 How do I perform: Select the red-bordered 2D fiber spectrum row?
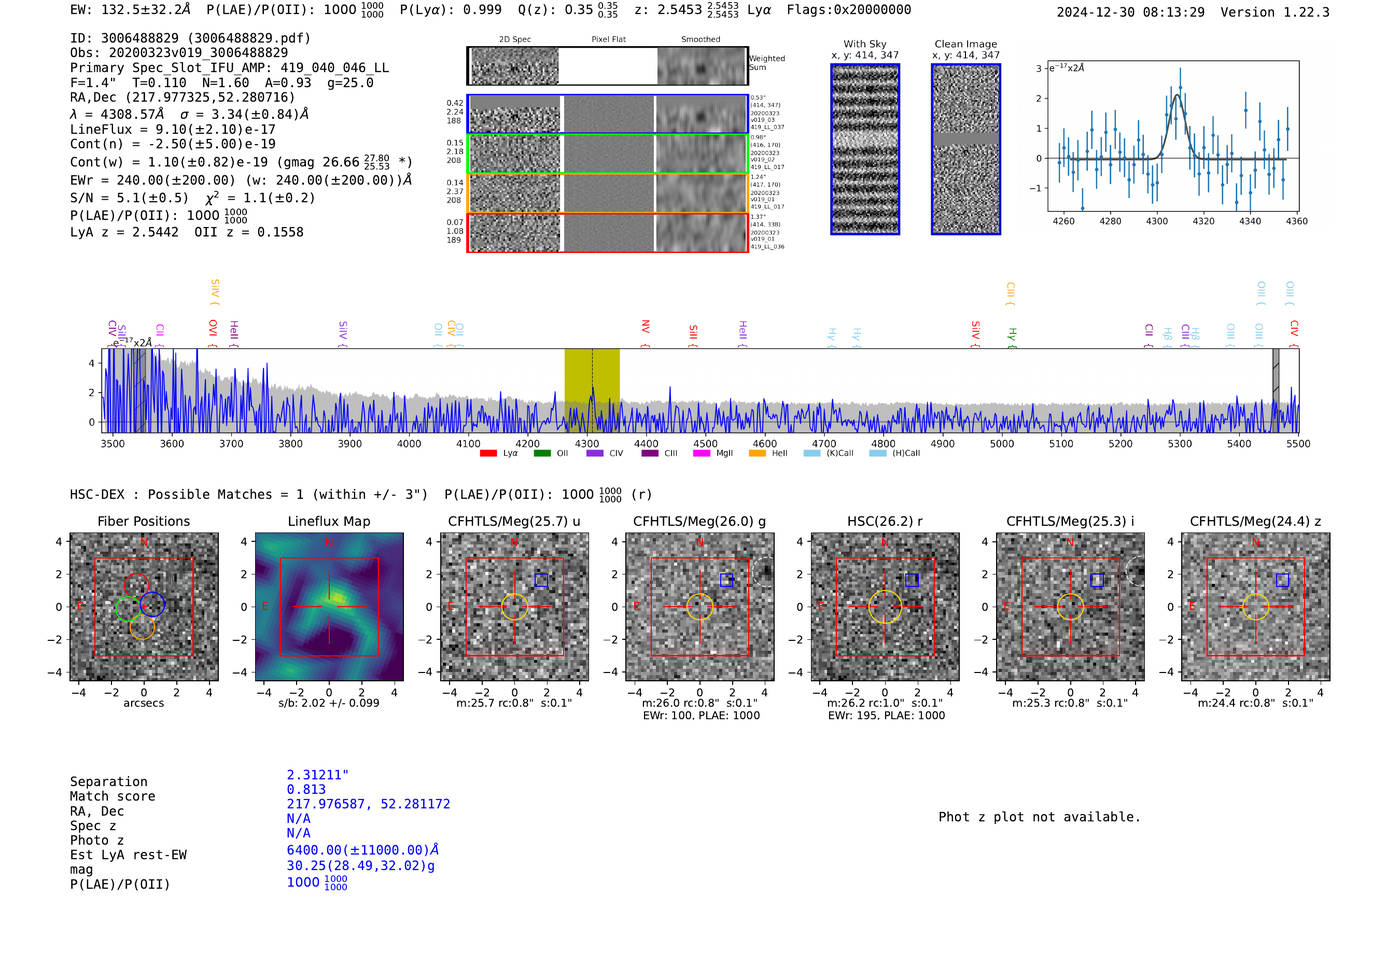click(607, 232)
